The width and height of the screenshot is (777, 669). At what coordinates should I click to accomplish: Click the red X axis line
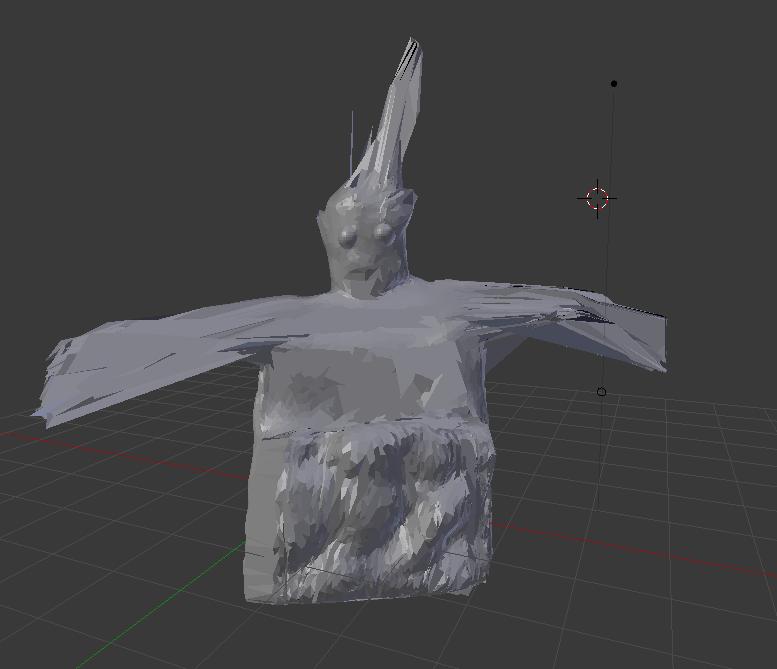(x=120, y=450)
